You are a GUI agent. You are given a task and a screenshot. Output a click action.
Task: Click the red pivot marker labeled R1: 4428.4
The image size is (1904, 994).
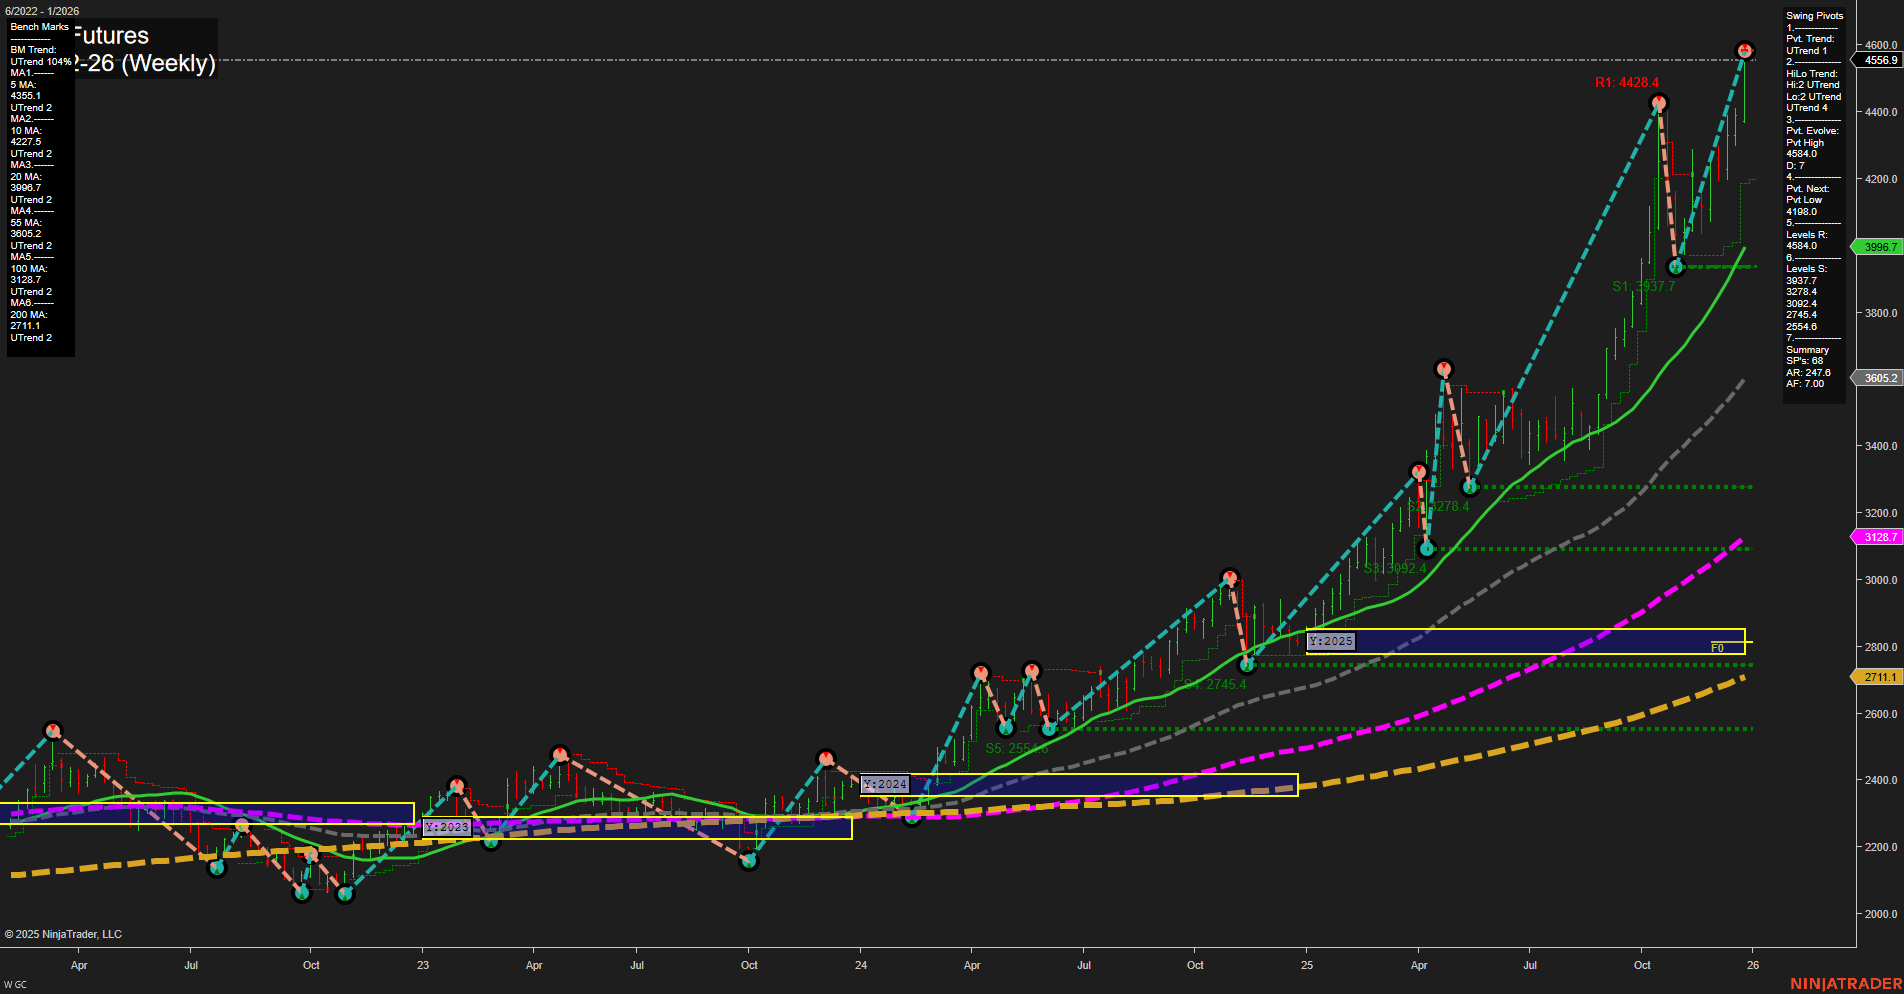tap(1659, 102)
